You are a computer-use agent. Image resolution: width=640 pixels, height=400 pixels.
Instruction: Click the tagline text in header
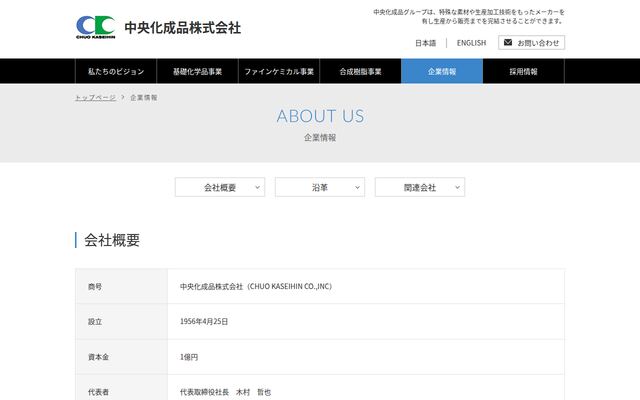[x=469, y=16]
